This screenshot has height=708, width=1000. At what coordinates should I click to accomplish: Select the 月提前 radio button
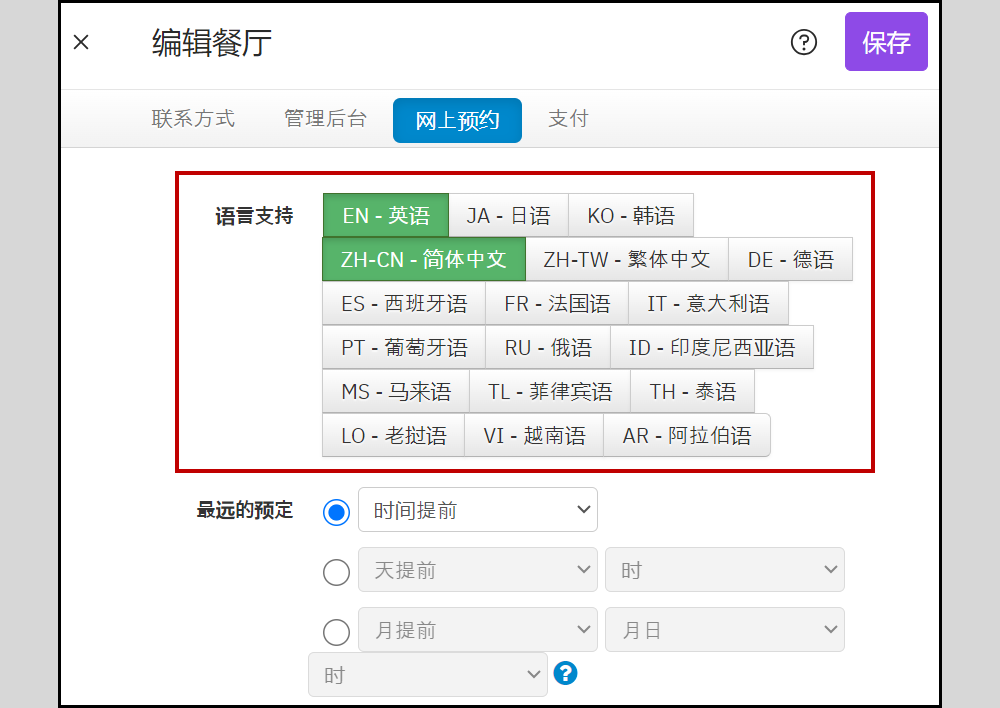point(336,632)
